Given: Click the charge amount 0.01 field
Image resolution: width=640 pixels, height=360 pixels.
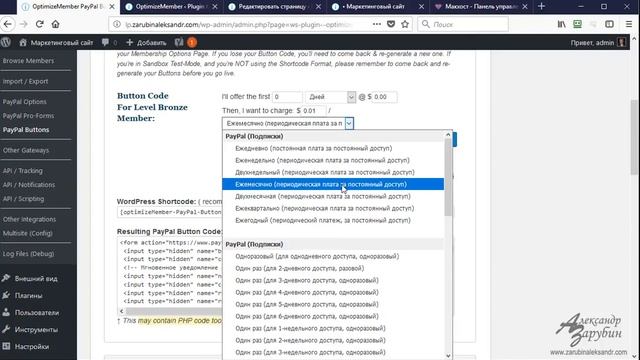Looking at the screenshot, I should [313, 111].
